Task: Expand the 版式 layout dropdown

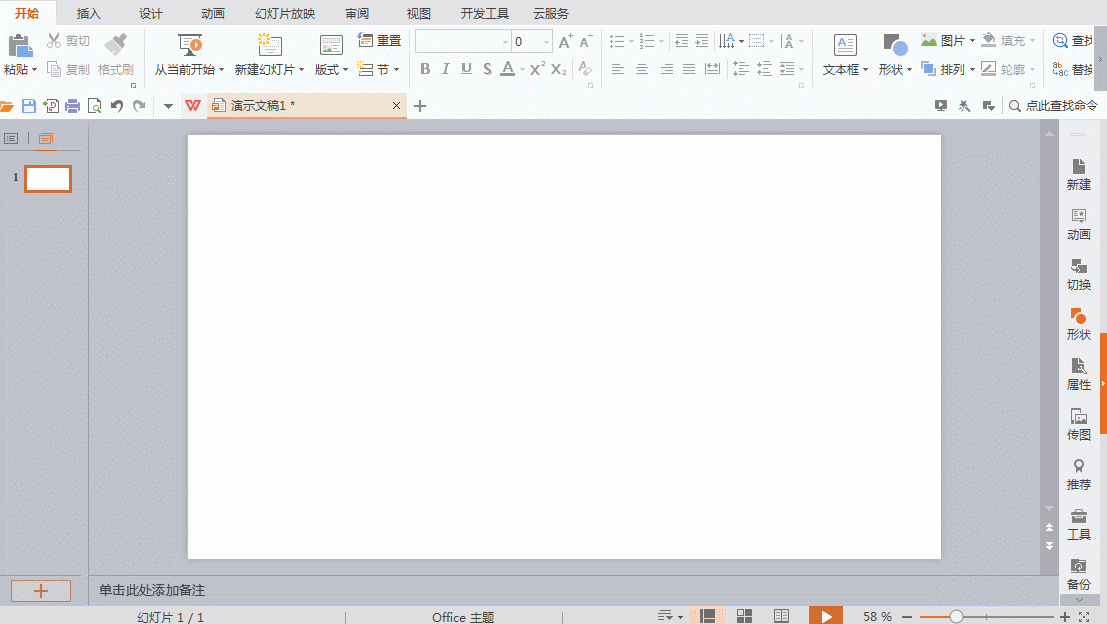Action: click(x=331, y=70)
